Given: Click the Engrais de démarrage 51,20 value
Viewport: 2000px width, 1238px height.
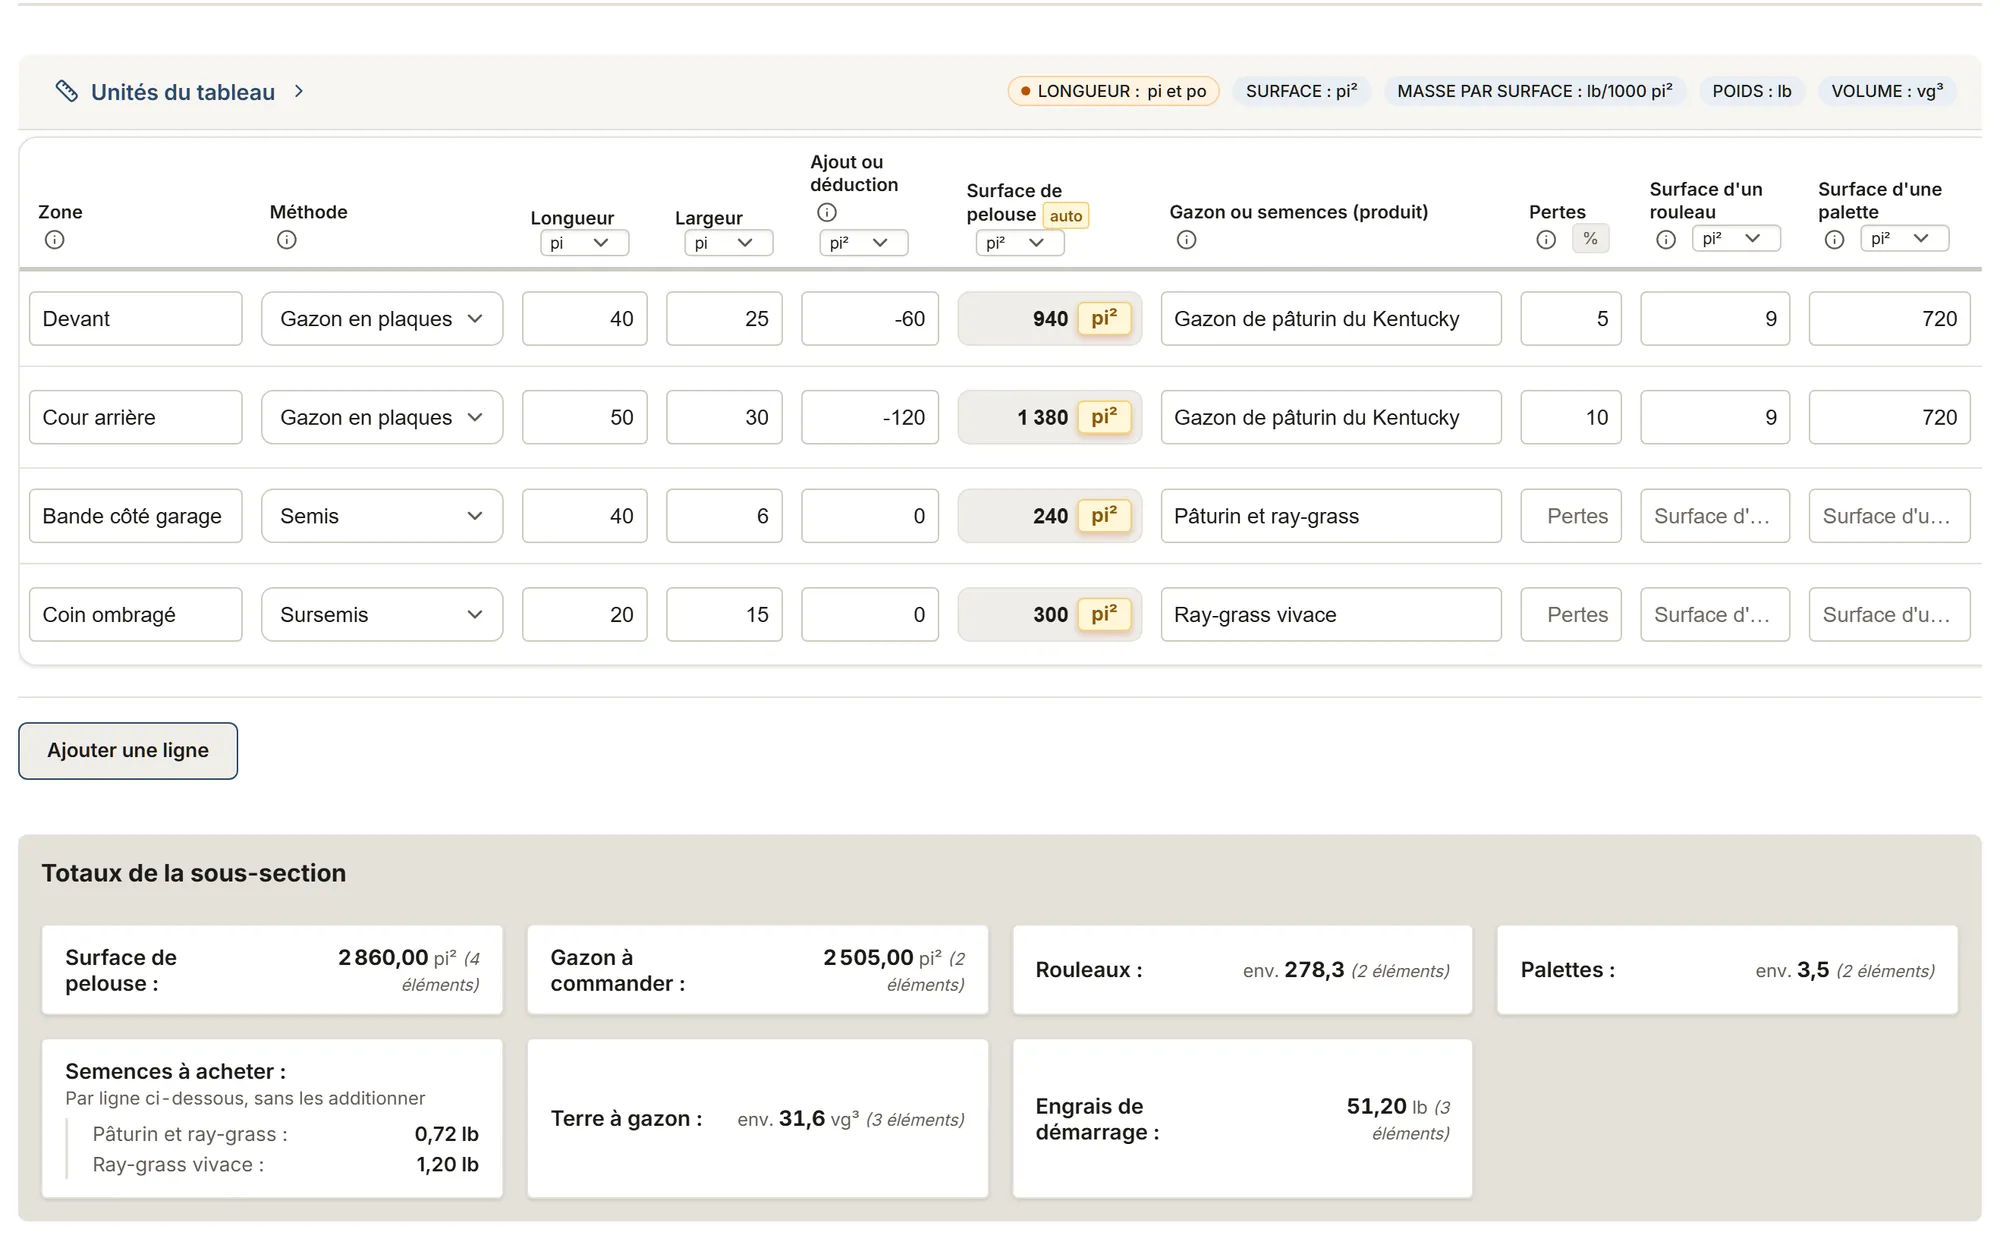Looking at the screenshot, I should [x=1376, y=1107].
